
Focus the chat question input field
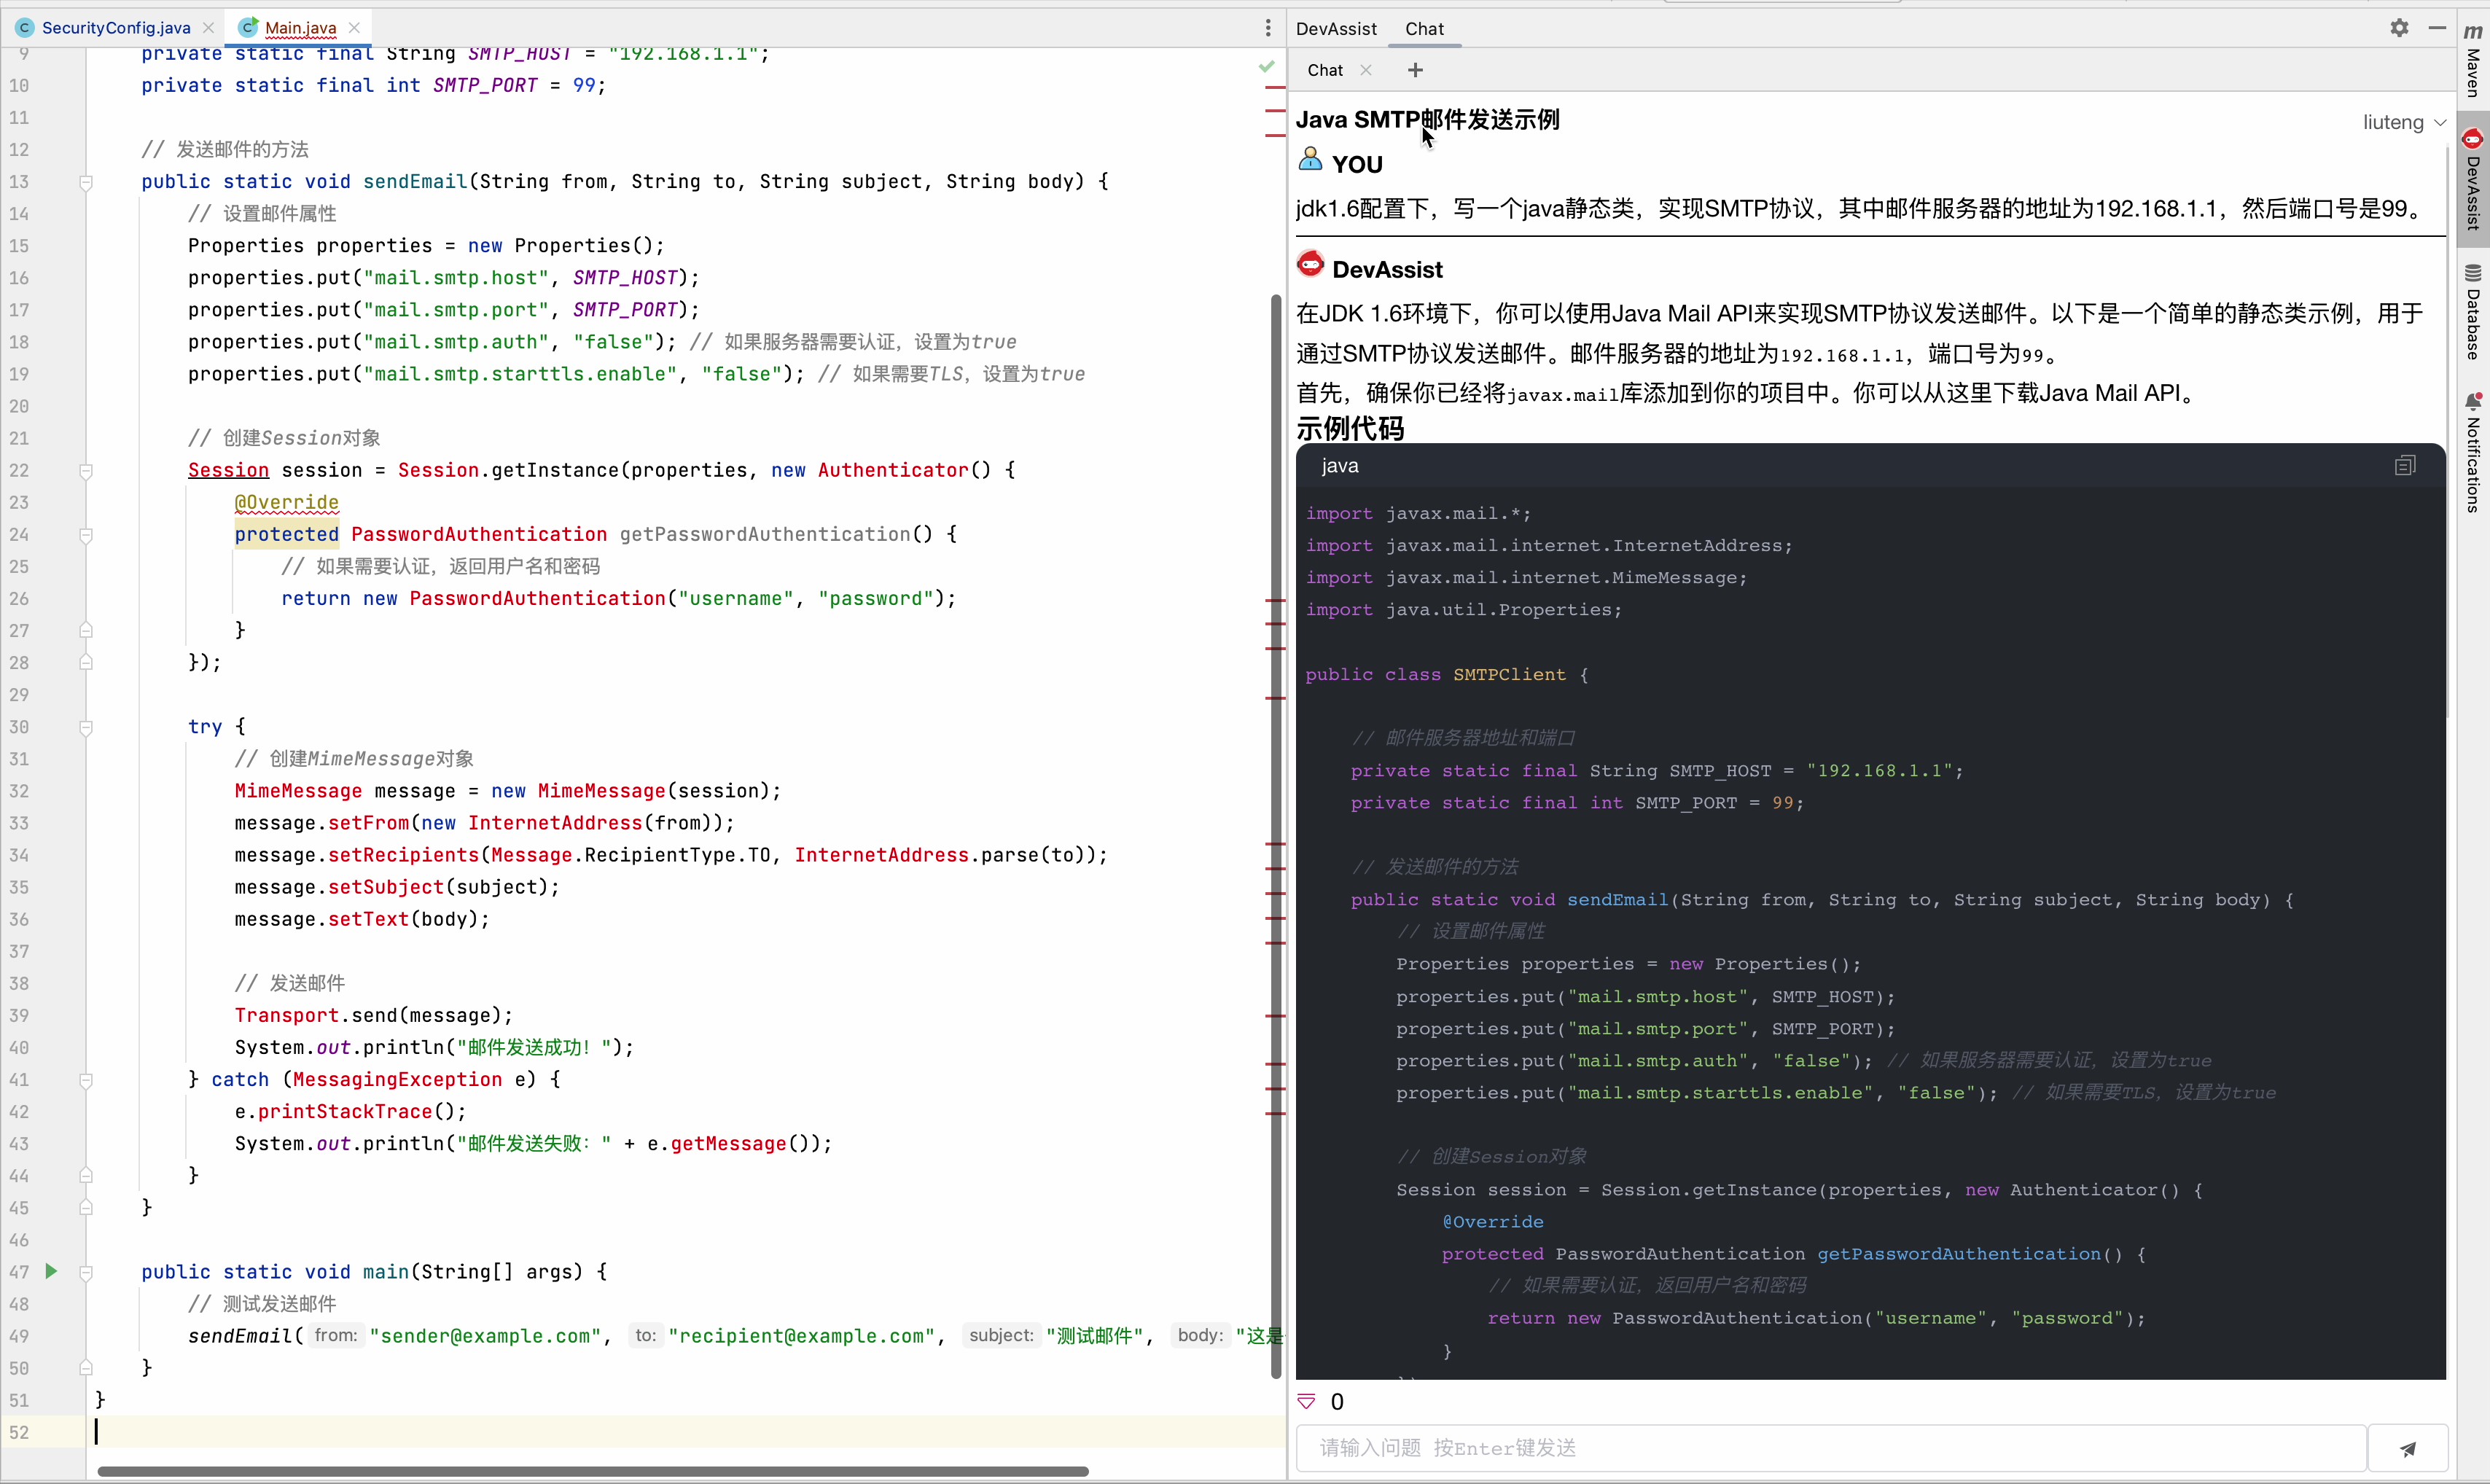[x=1831, y=1449]
